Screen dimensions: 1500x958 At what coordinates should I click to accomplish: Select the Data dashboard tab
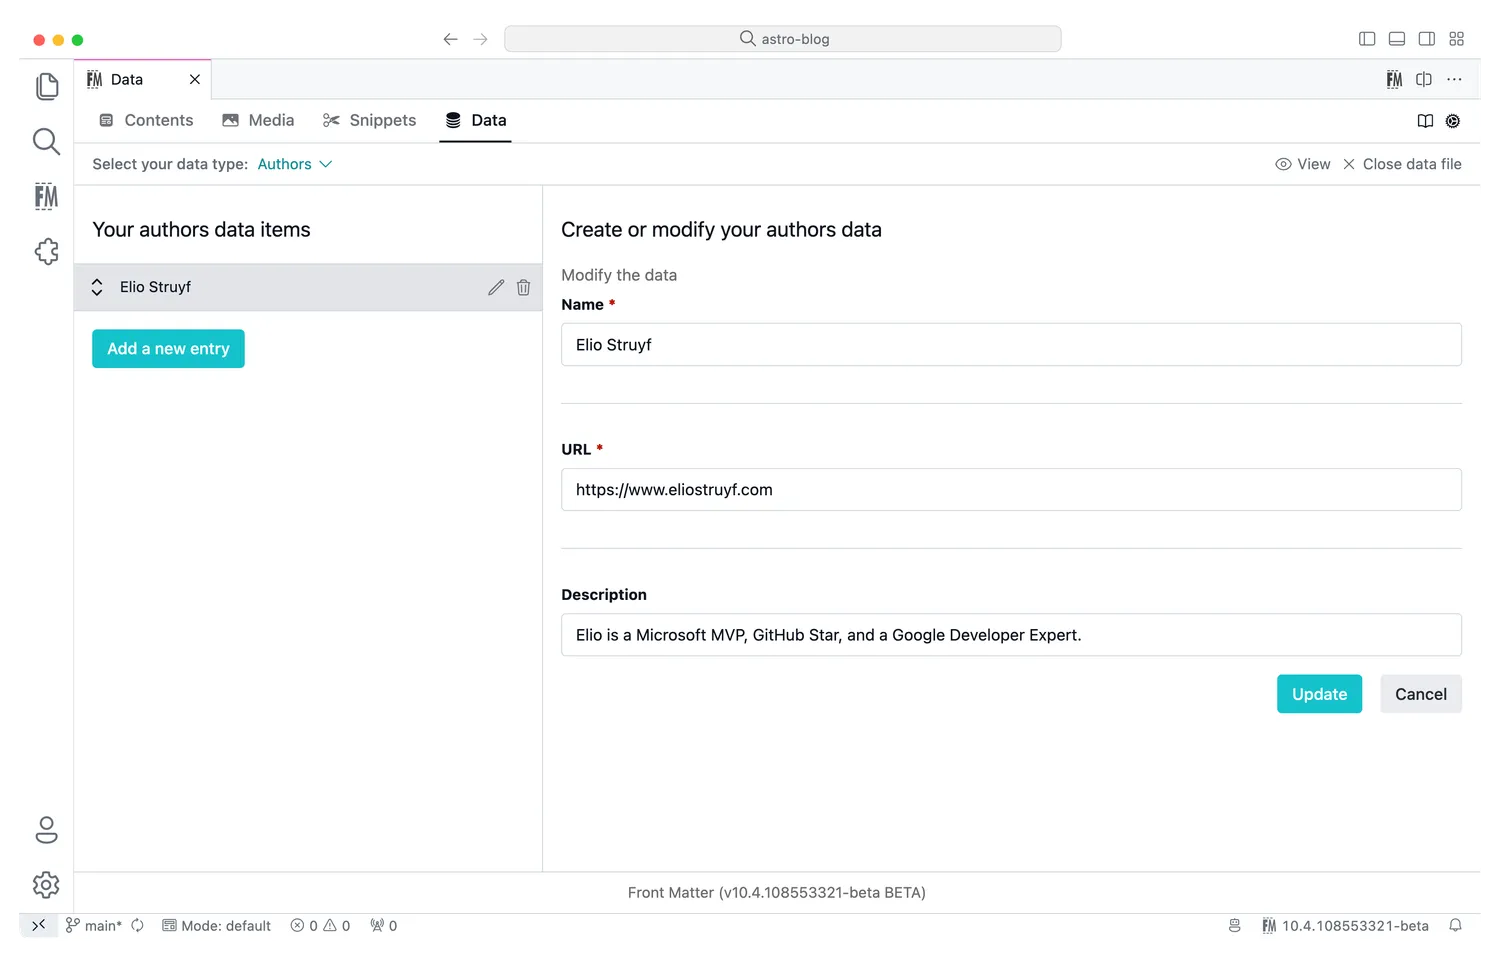pos(476,120)
